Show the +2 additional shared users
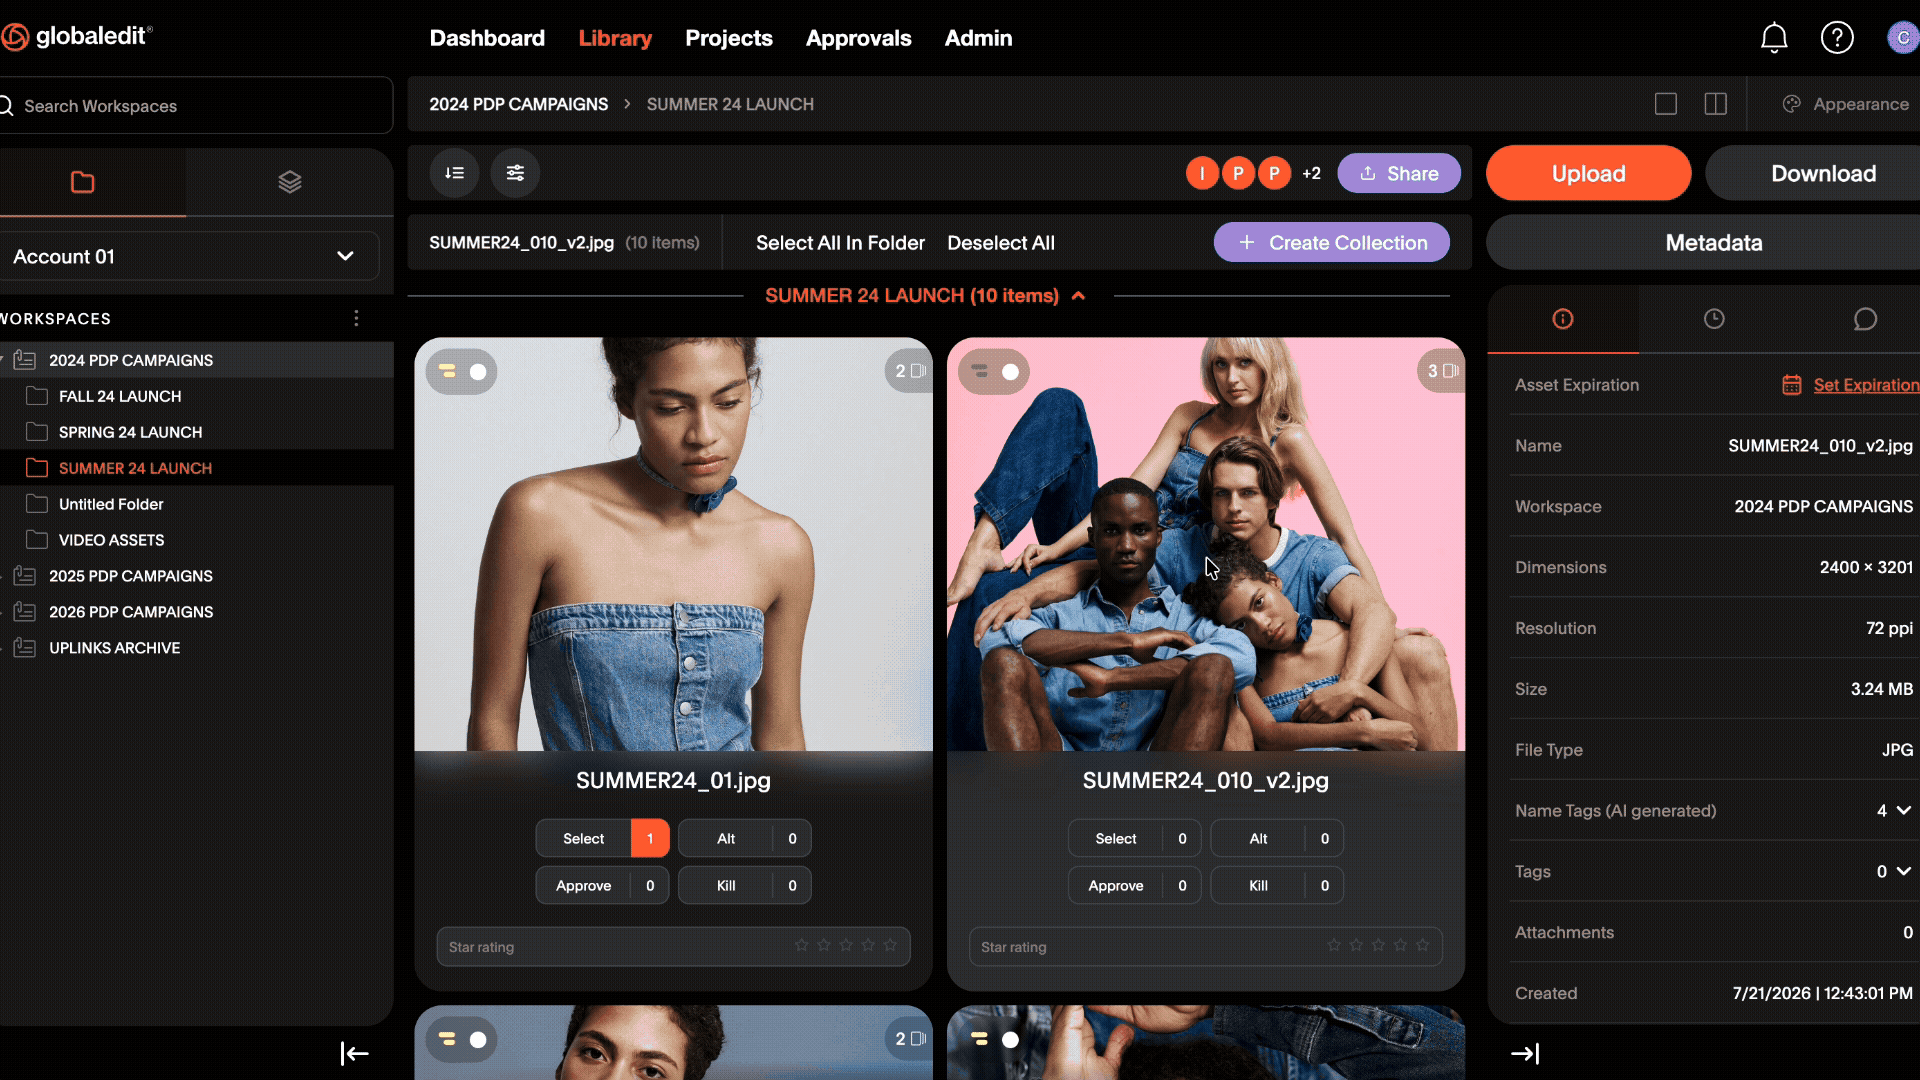Screen dimensions: 1920x1080 coord(1311,174)
